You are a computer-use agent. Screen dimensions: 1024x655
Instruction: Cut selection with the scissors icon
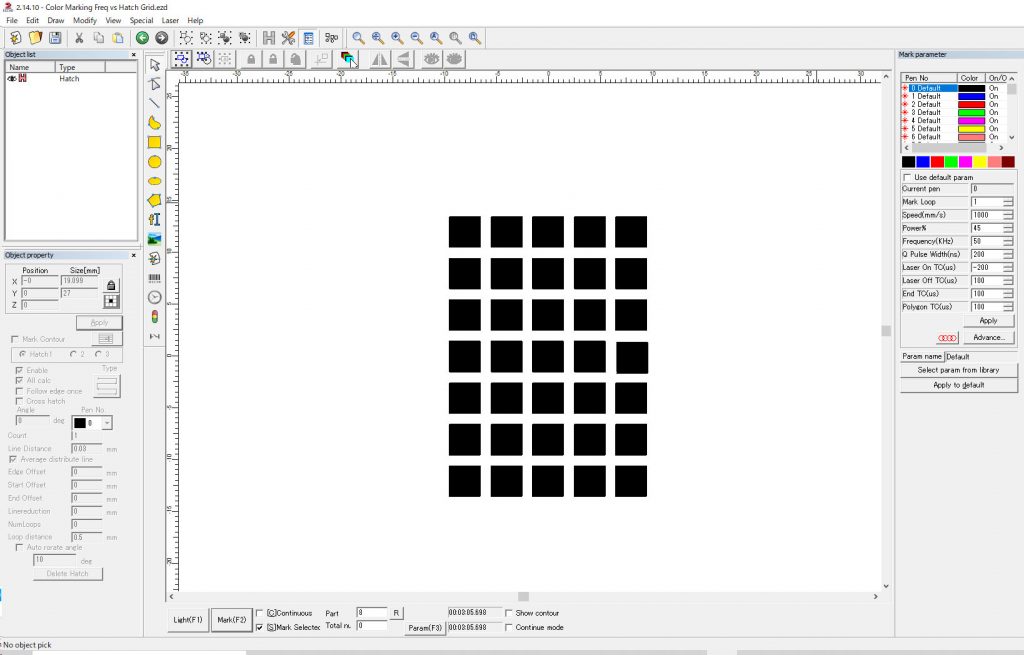pyautogui.click(x=79, y=38)
